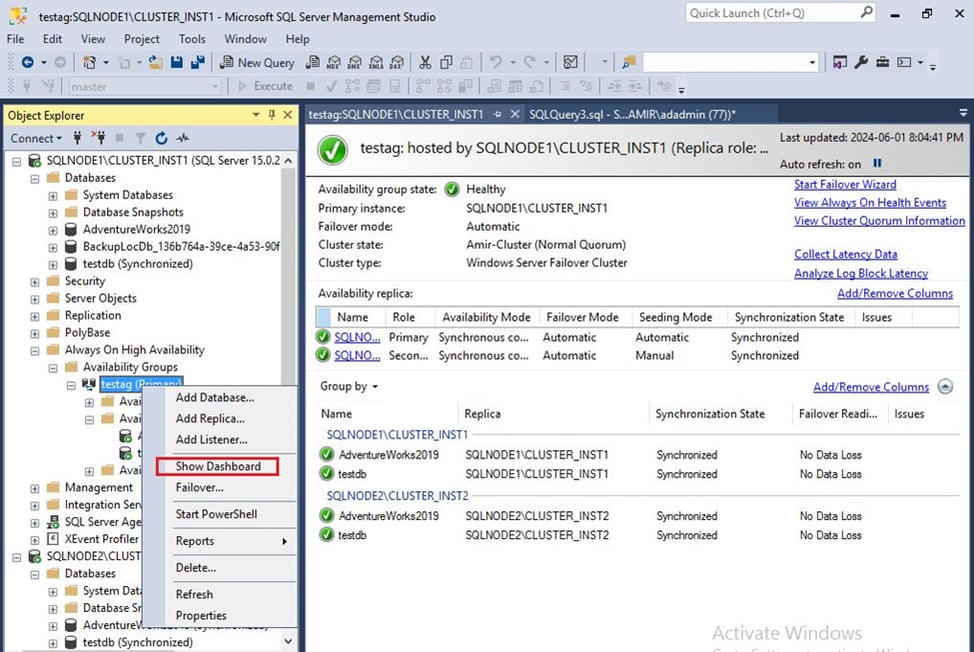This screenshot has height=652, width=974.
Task: Click the Execute button on the SQL toolbar
Action: click(x=270, y=85)
